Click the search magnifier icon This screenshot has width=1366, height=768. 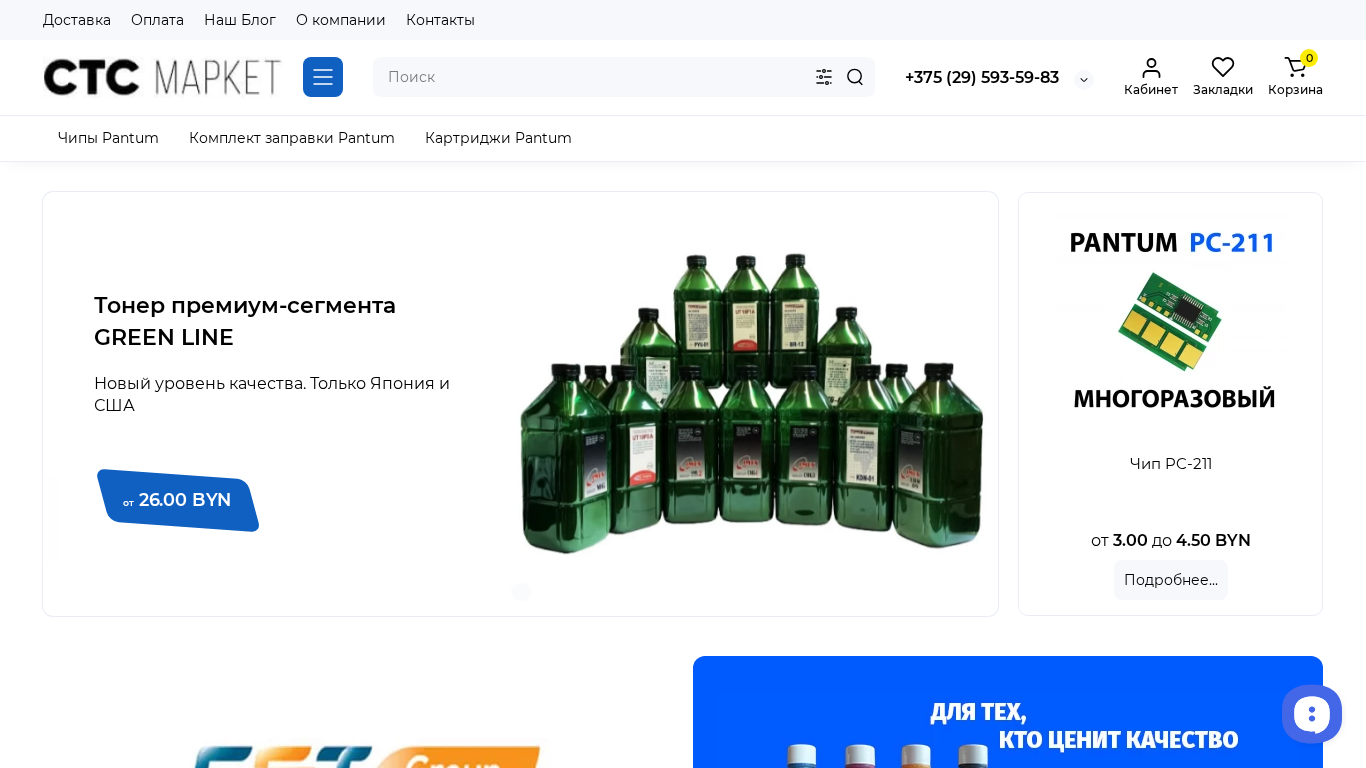pos(855,77)
